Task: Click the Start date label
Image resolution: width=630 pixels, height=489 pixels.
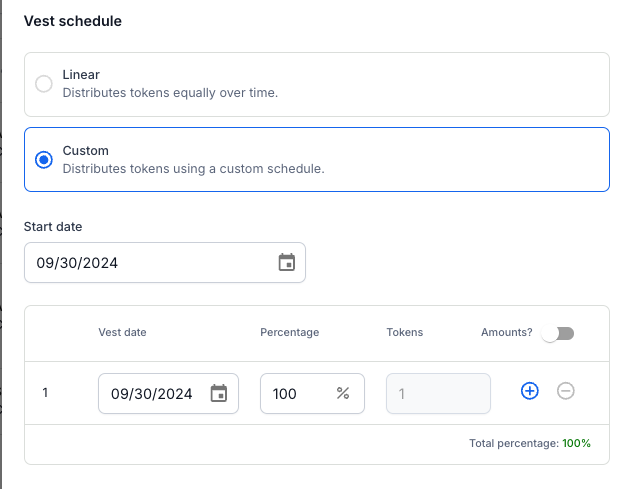Action: (x=53, y=227)
